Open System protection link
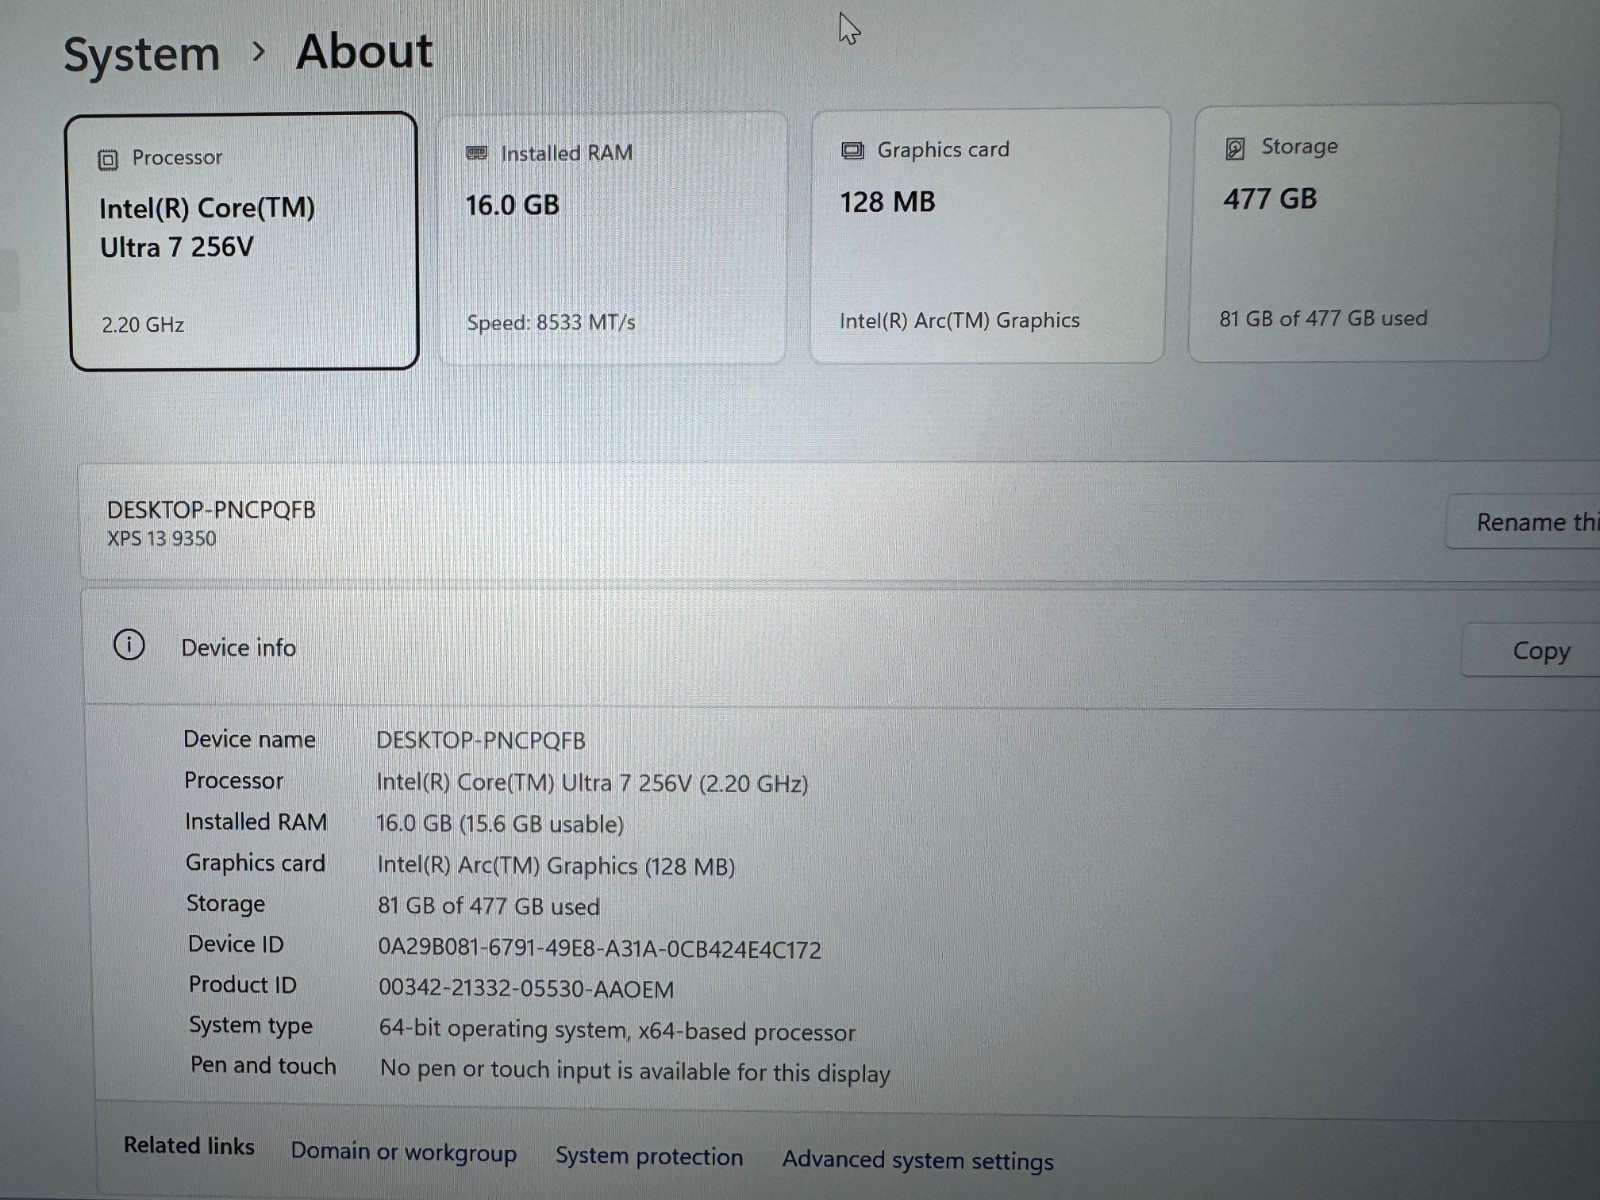This screenshot has width=1600, height=1200. click(649, 1156)
